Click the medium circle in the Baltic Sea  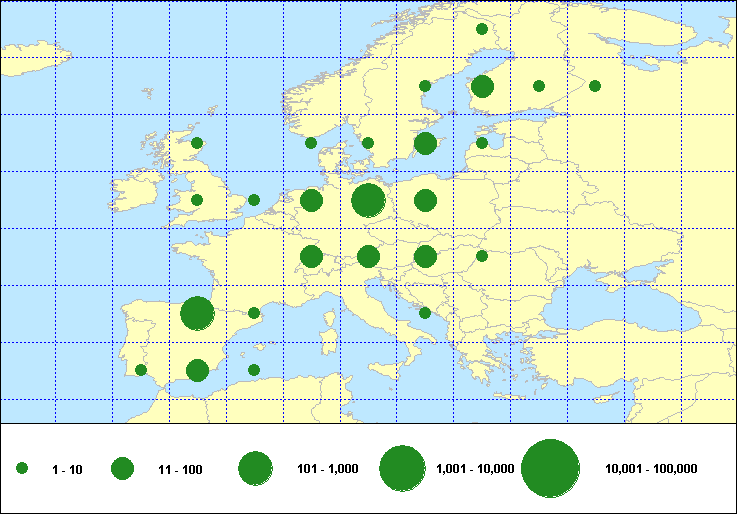(x=425, y=143)
